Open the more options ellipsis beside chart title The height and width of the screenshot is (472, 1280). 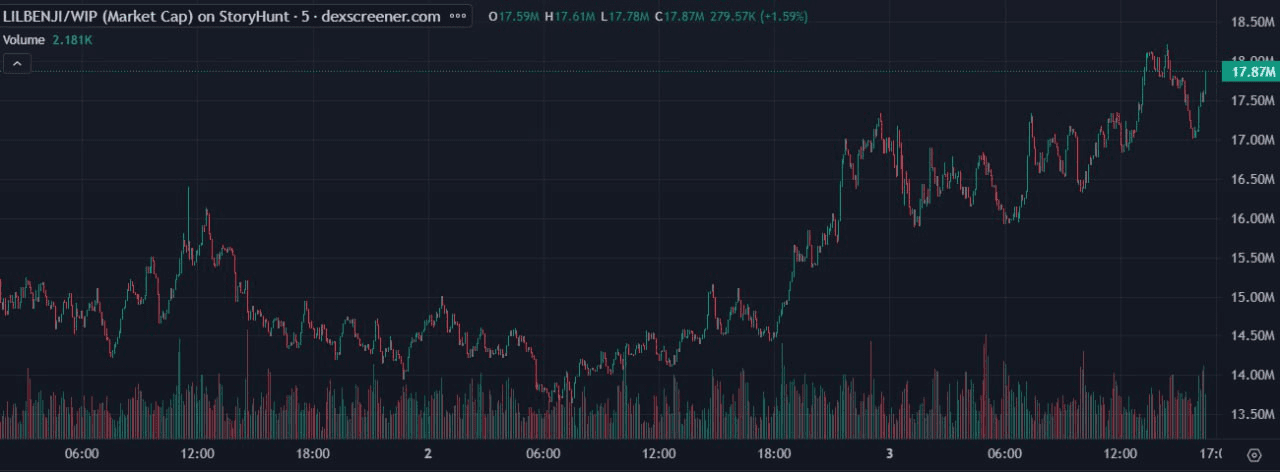[x=458, y=17]
